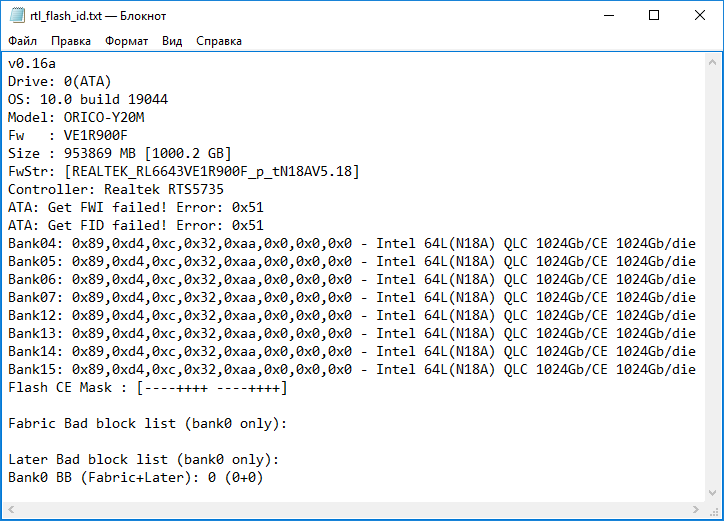
Task: Click the Bank06 flash ID line
Action: tap(352, 279)
